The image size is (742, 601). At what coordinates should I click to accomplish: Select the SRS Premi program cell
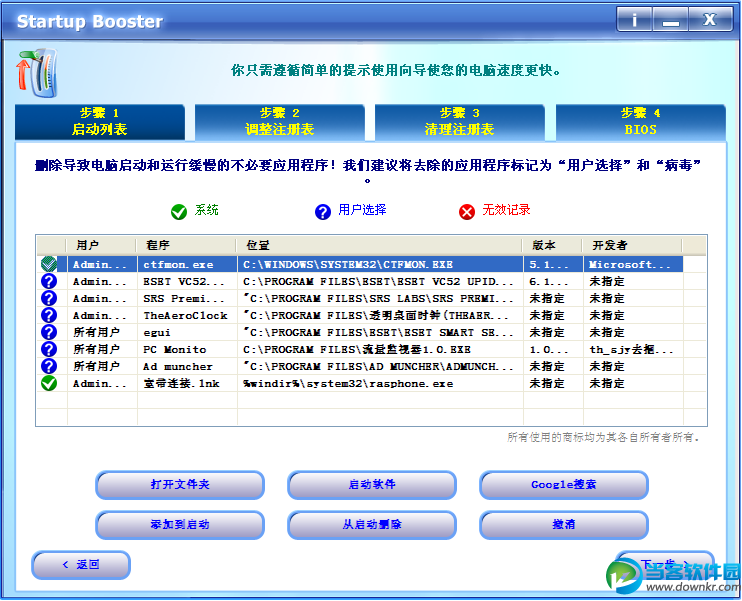pyautogui.click(x=187, y=298)
